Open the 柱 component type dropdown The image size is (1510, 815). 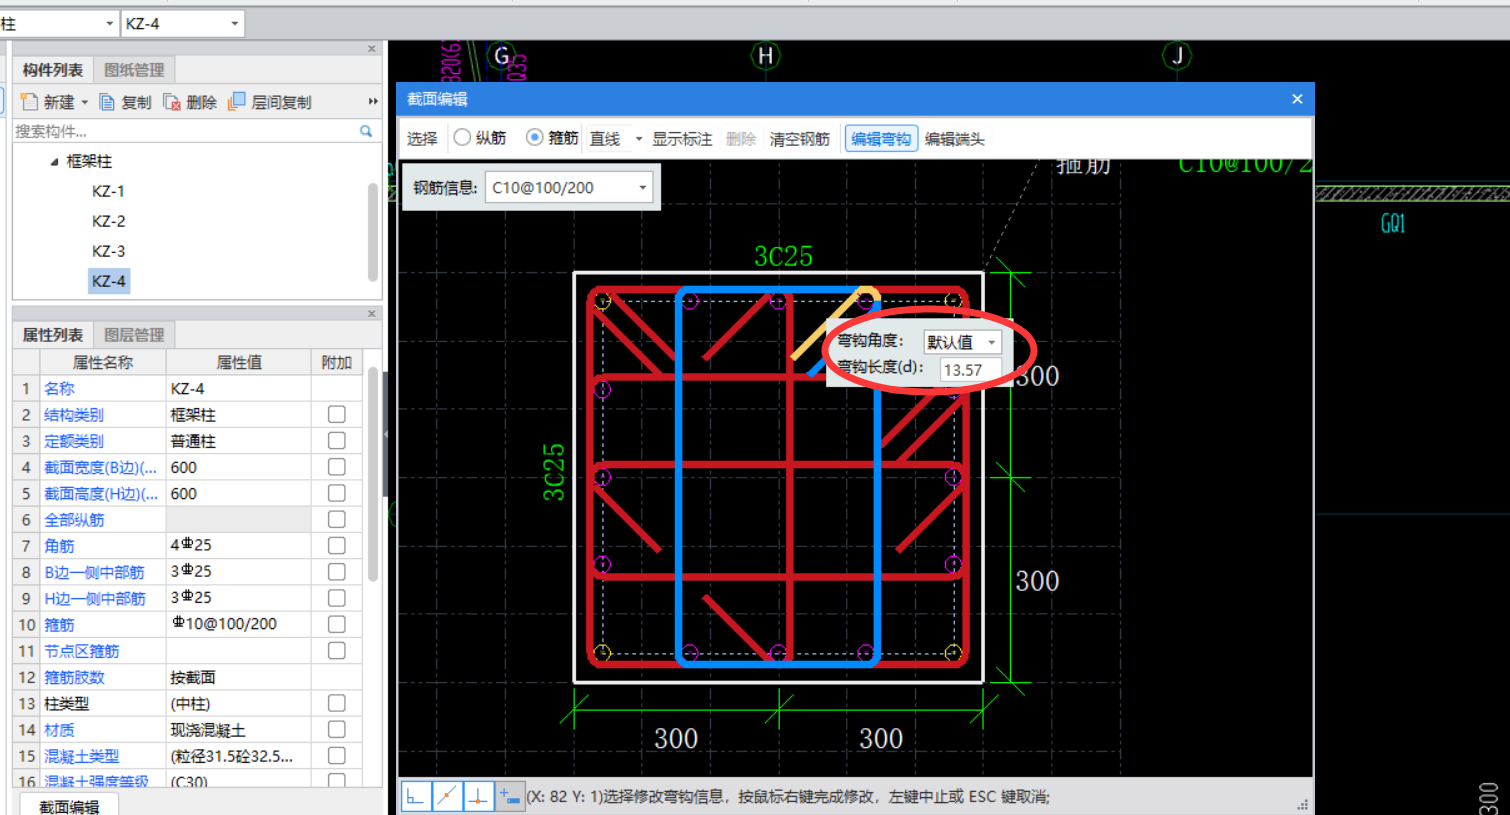click(x=110, y=23)
